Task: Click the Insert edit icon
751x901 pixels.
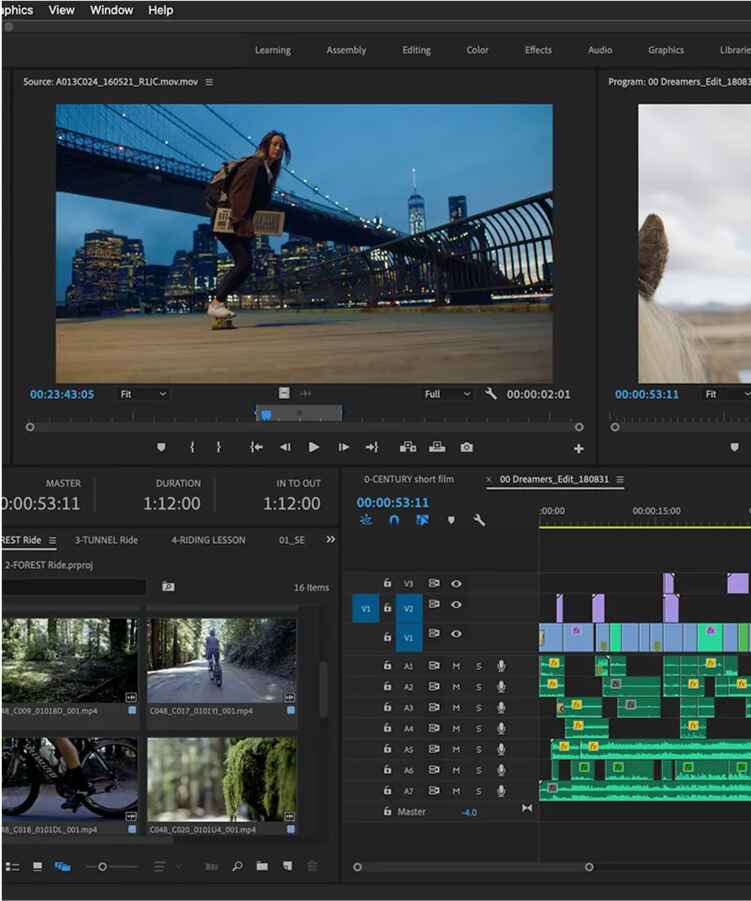Action: pyautogui.click(x=407, y=447)
